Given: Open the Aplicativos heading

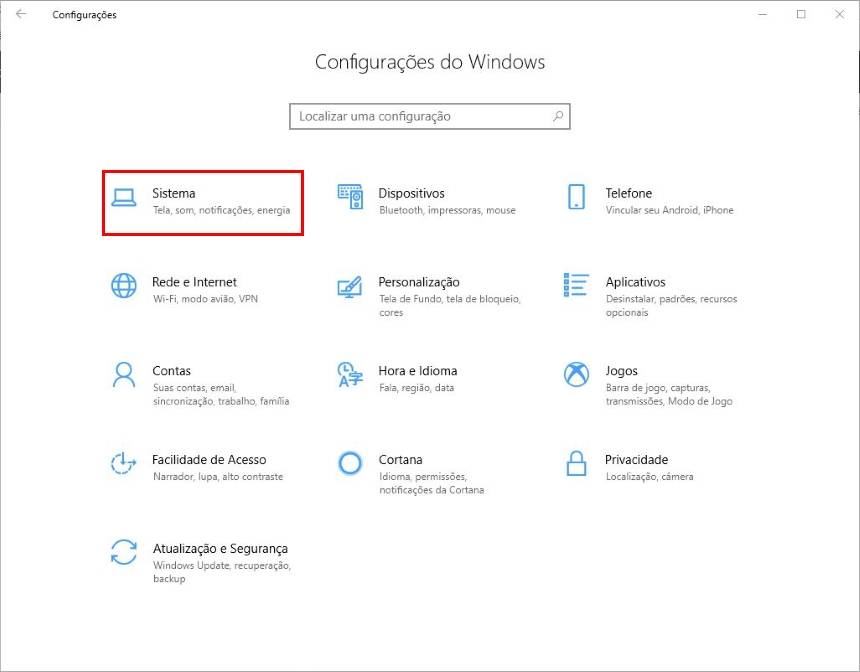Looking at the screenshot, I should [635, 282].
